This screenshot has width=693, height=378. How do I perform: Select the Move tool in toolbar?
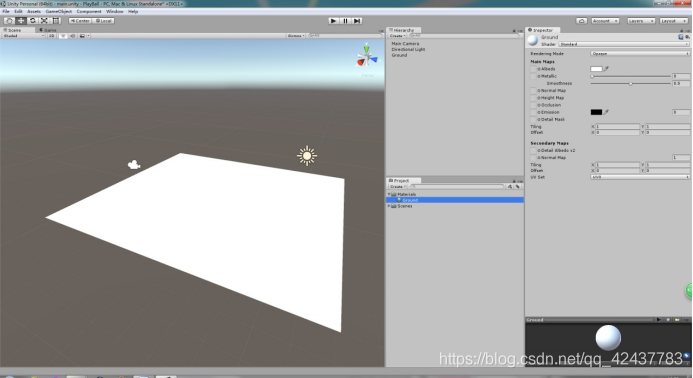[x=21, y=21]
